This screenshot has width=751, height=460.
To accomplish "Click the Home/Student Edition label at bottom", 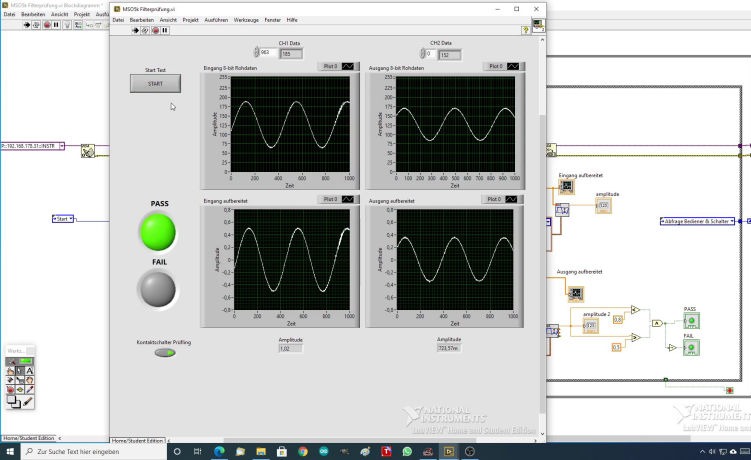I will coord(138,441).
